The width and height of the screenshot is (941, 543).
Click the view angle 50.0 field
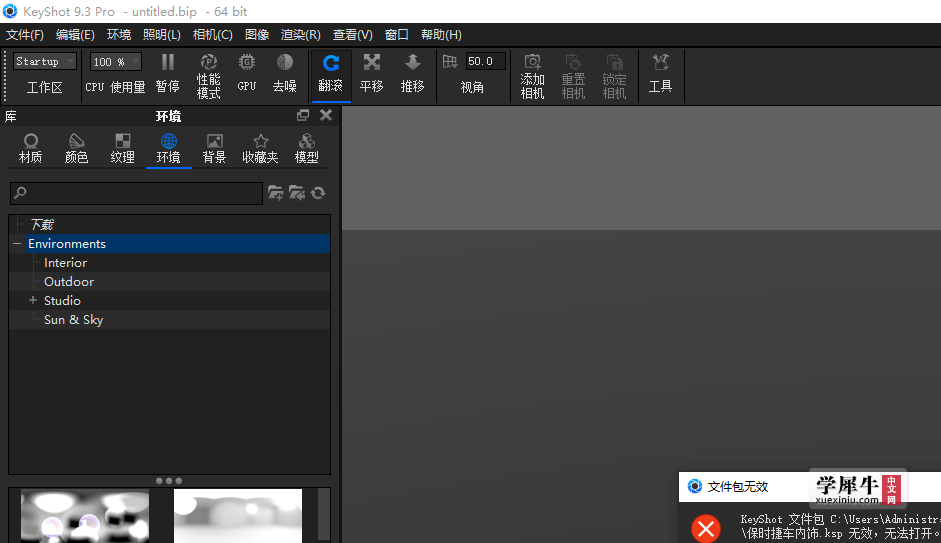[x=486, y=61]
